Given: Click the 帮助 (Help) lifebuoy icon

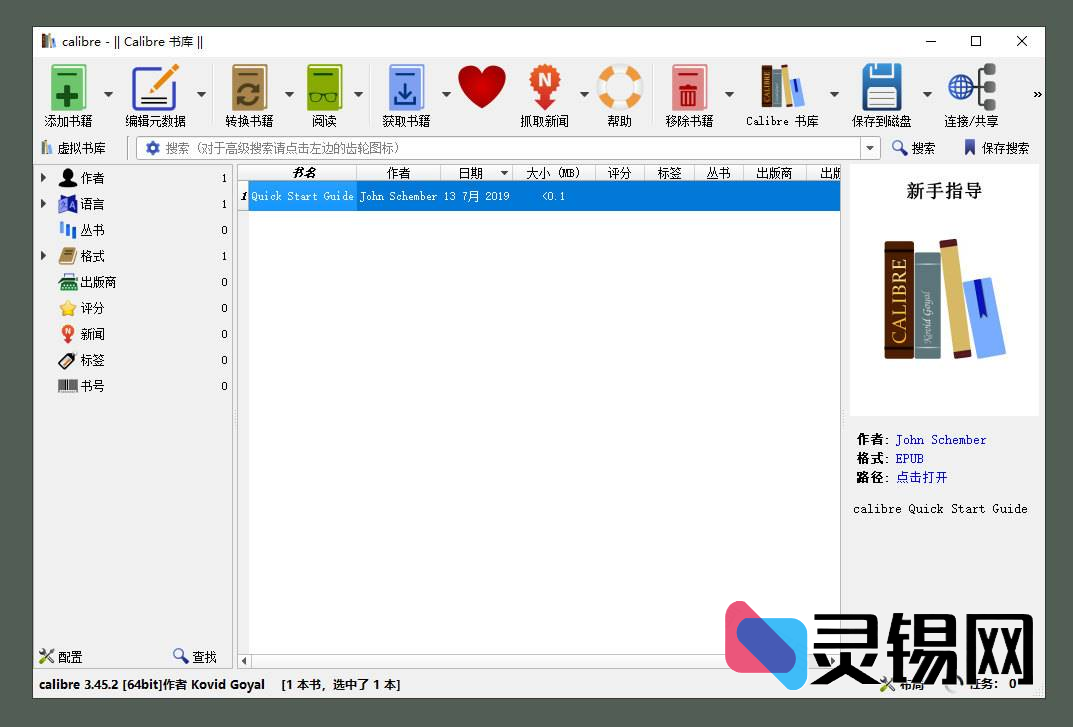Looking at the screenshot, I should coord(619,88).
